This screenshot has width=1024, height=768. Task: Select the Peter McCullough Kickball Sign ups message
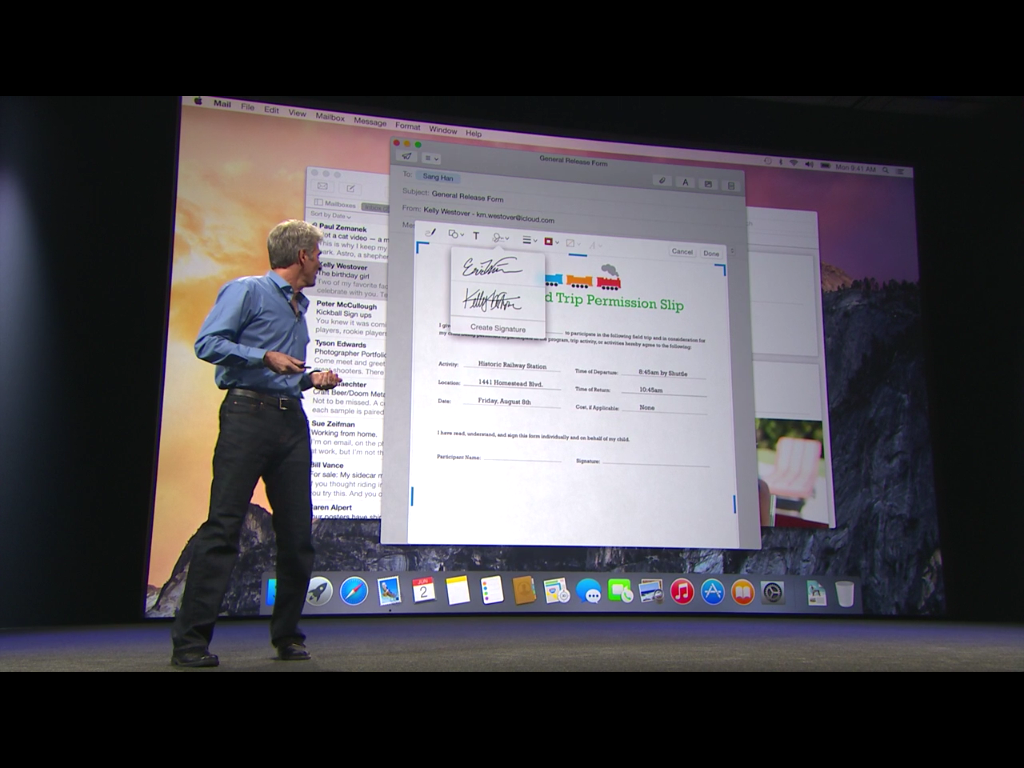(350, 318)
